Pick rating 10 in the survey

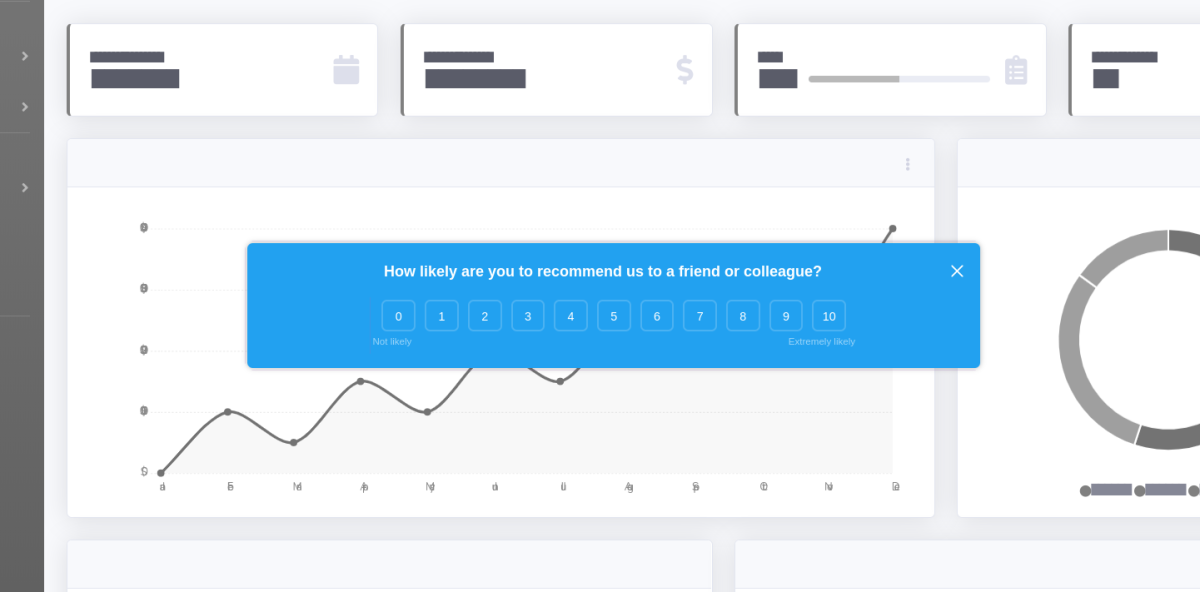pos(829,316)
